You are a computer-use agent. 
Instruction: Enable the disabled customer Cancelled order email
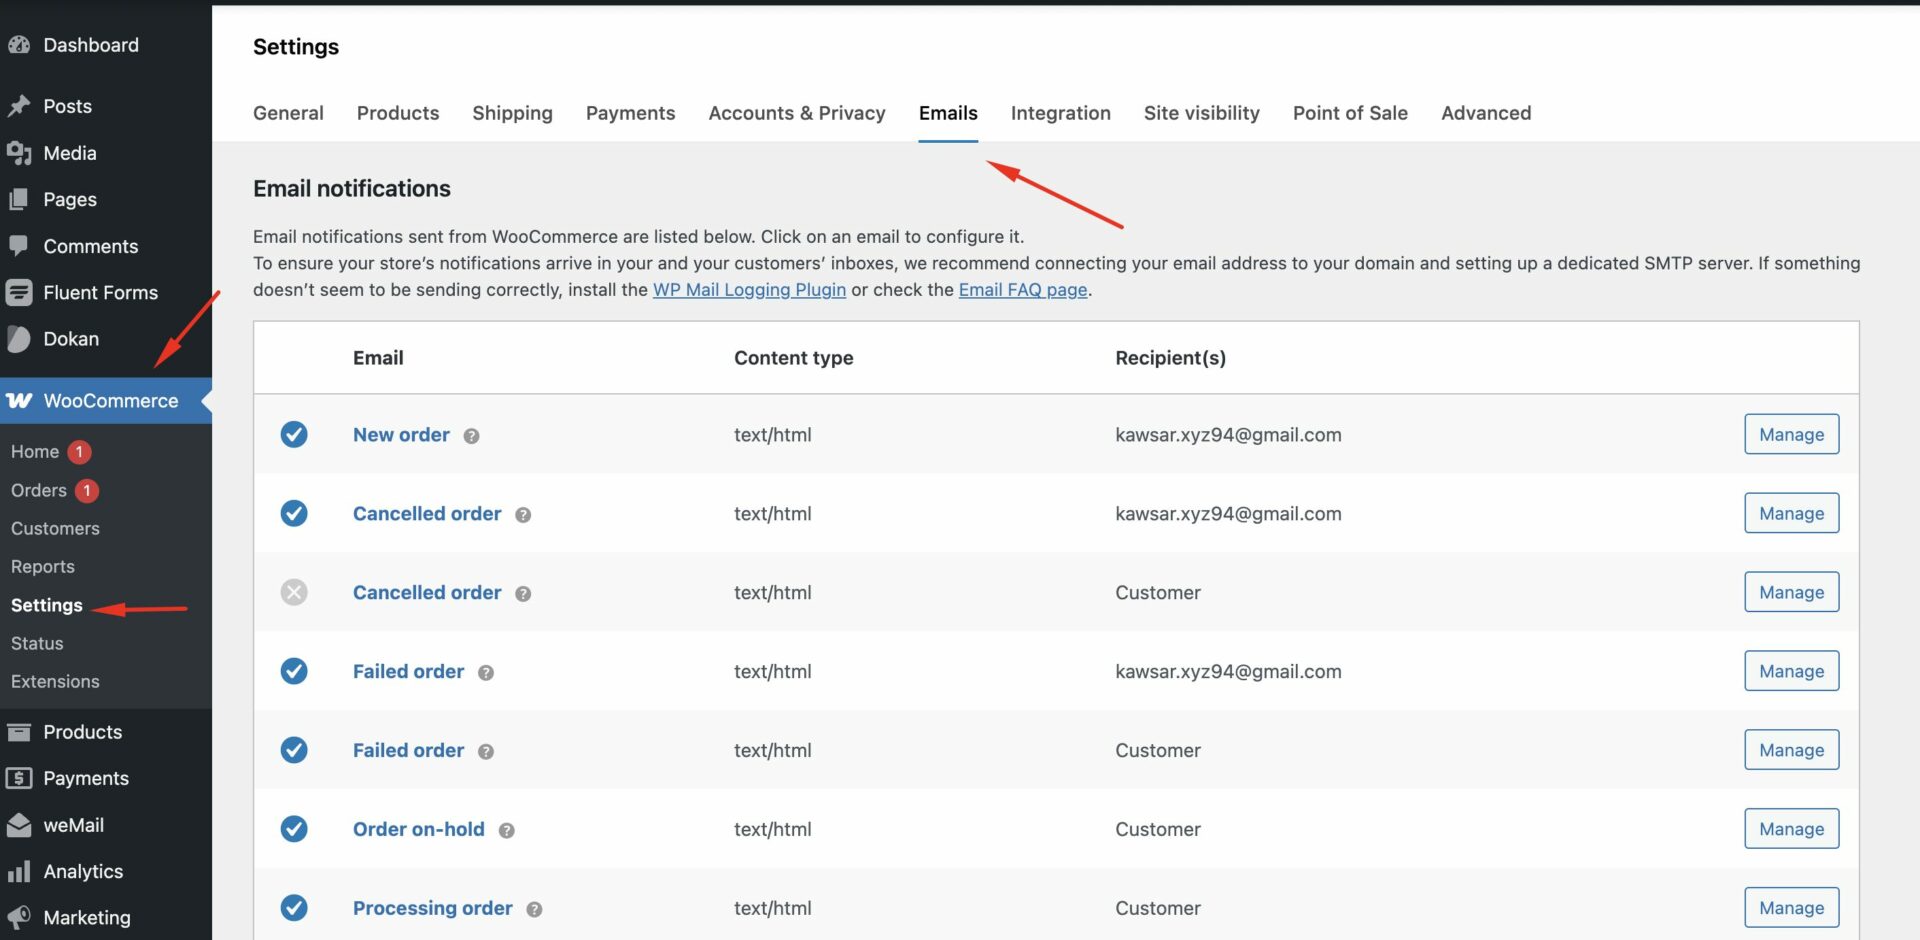294,592
